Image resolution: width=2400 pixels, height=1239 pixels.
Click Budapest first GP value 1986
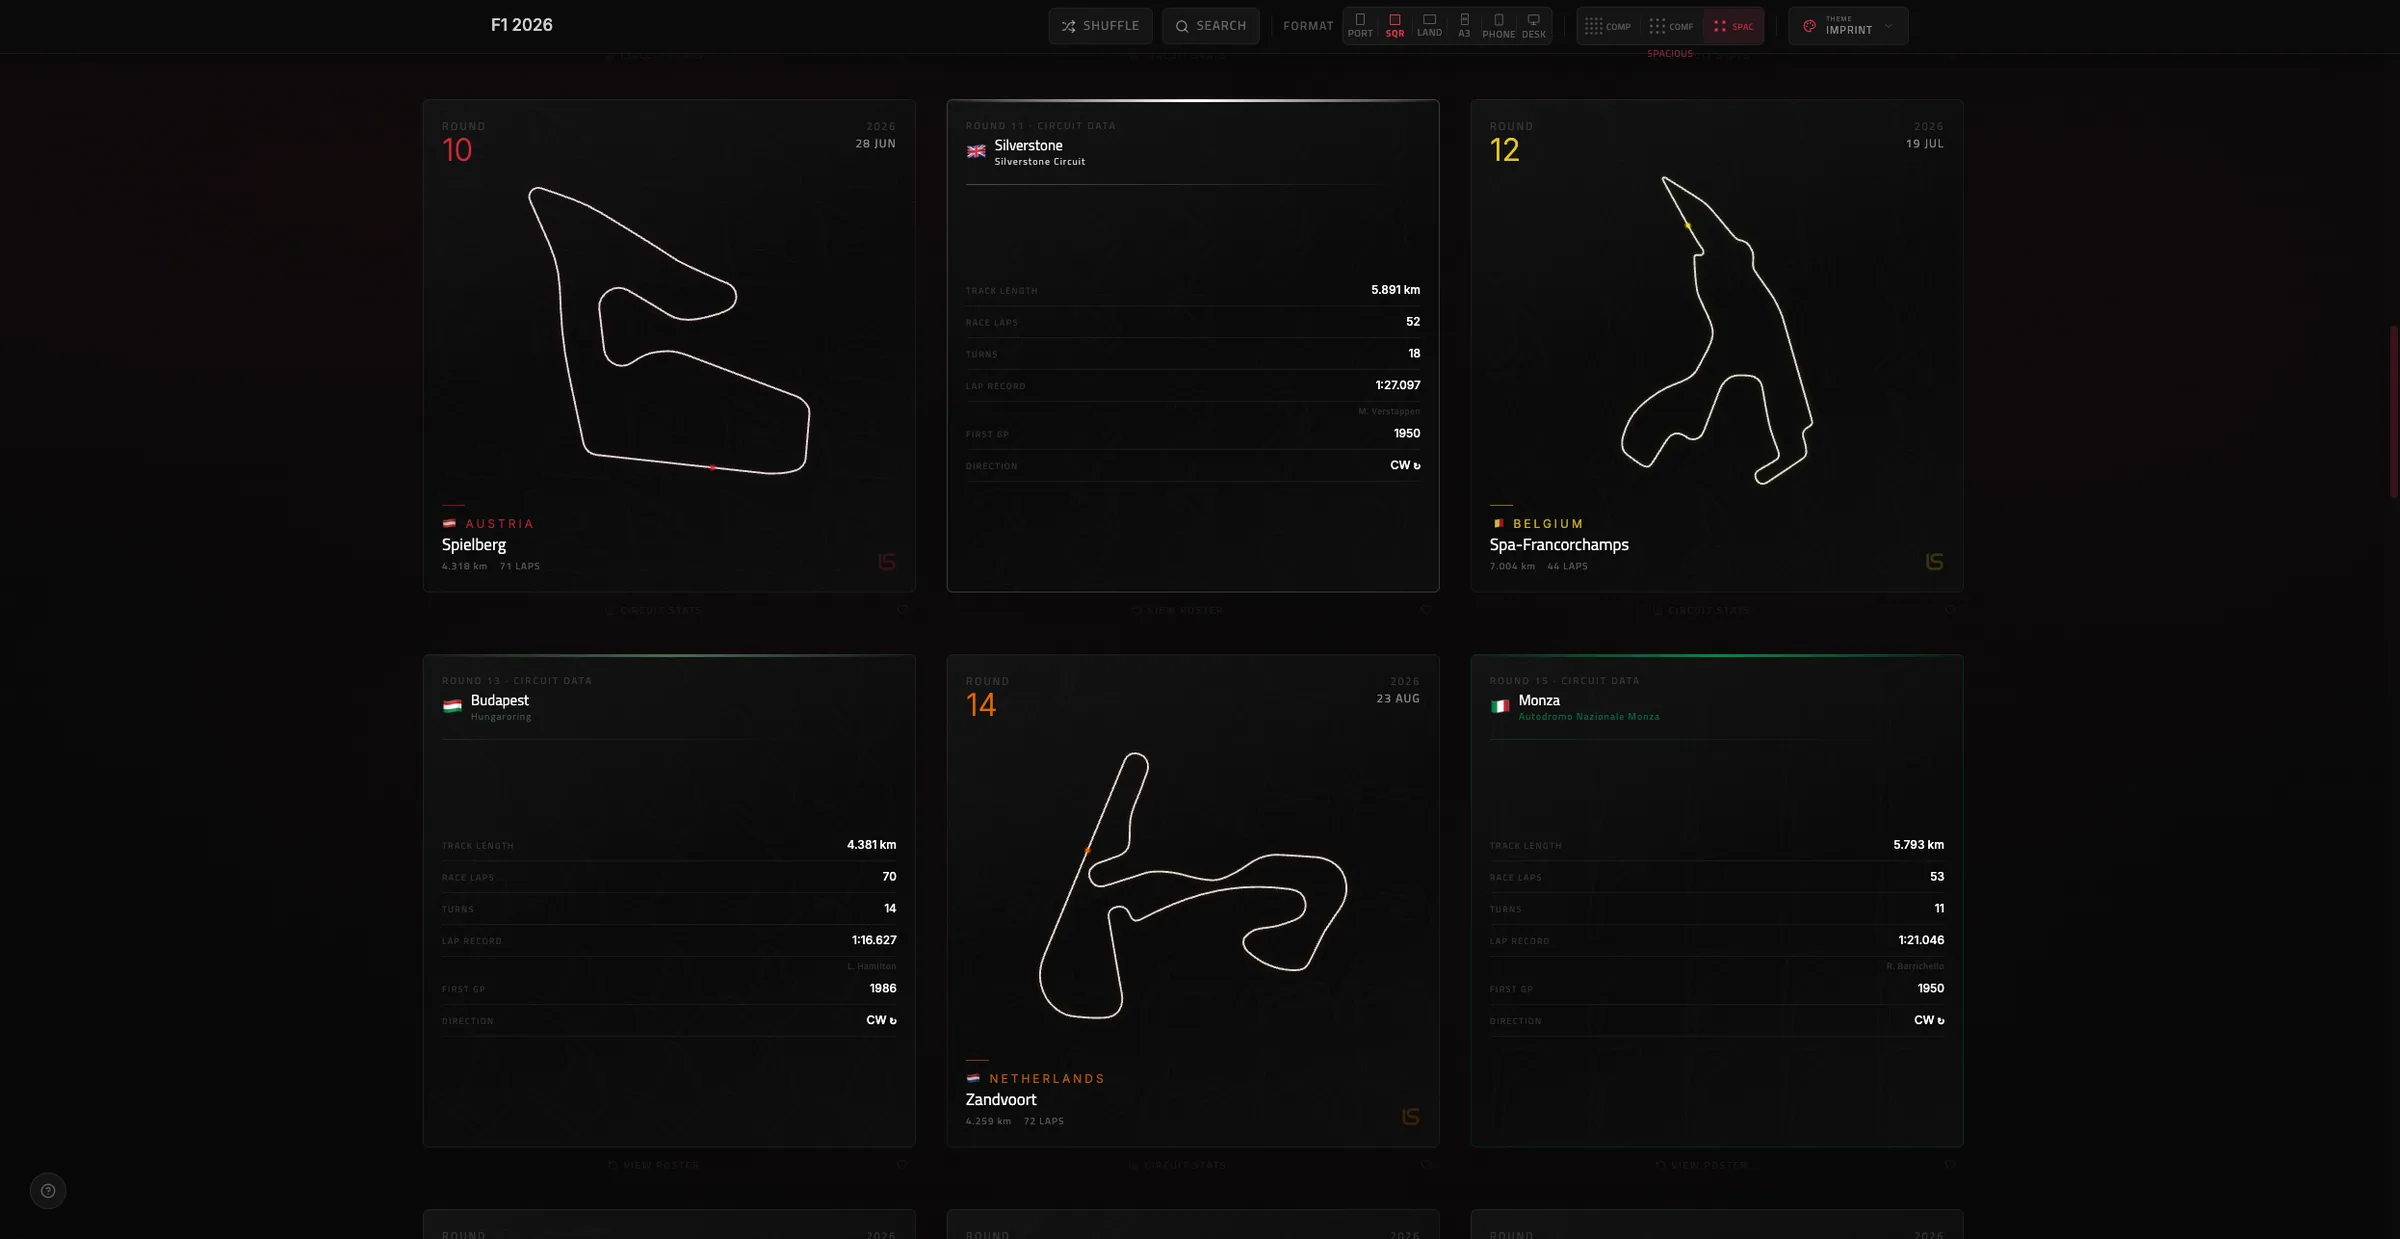tap(883, 988)
